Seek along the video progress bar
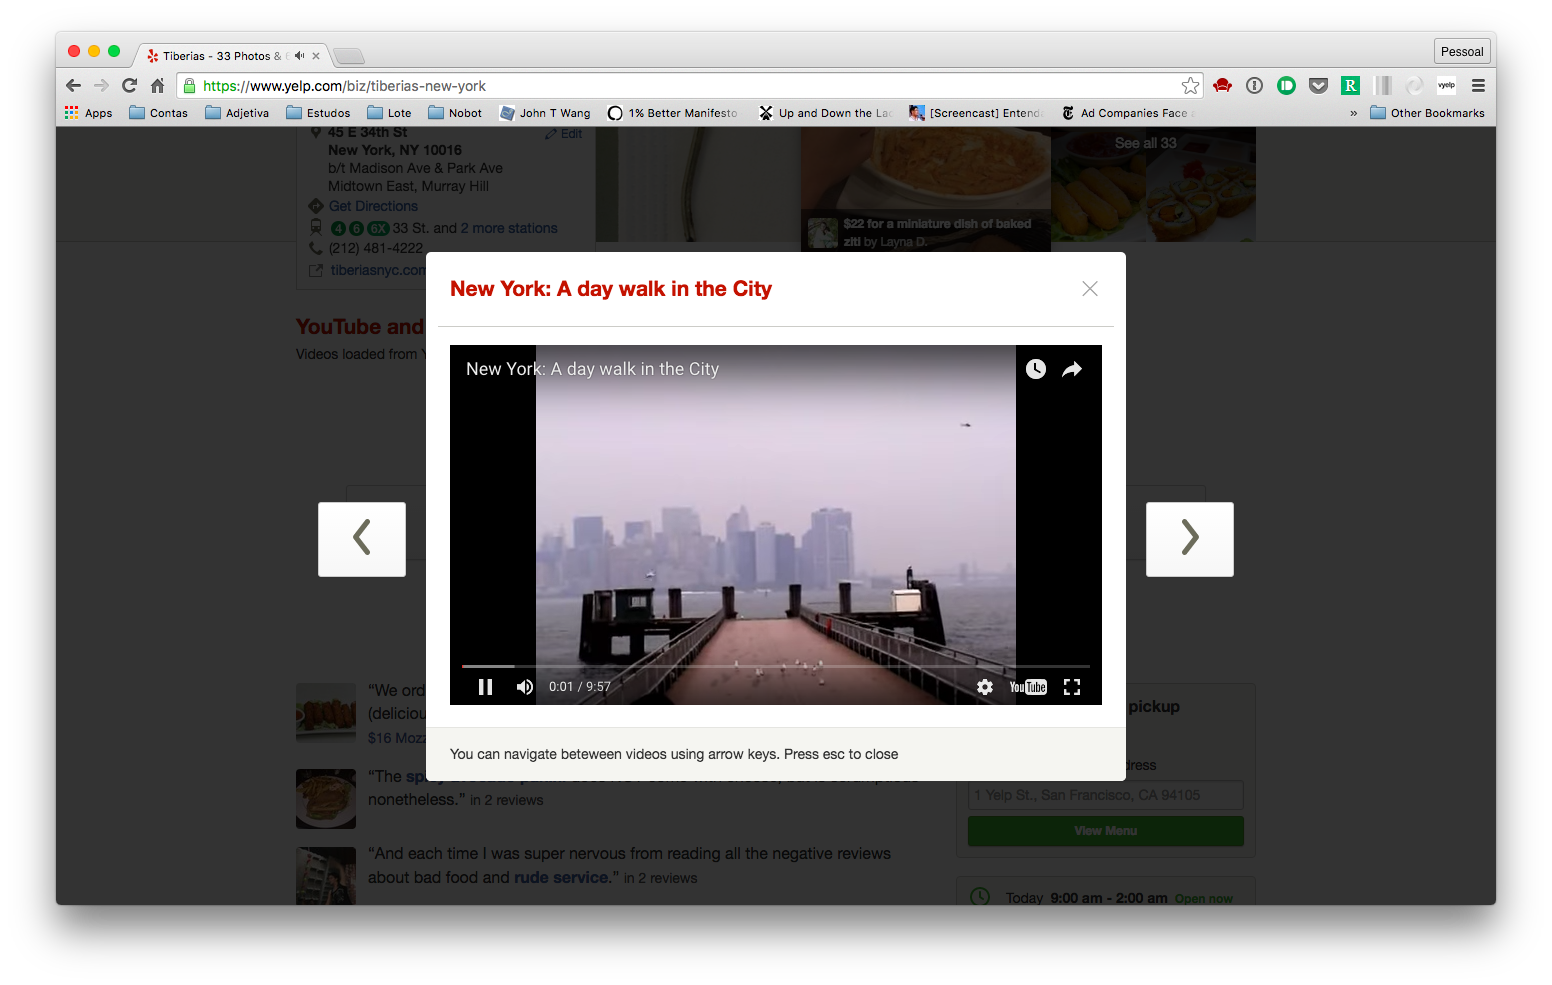The height and width of the screenshot is (985, 1552). tap(776, 666)
